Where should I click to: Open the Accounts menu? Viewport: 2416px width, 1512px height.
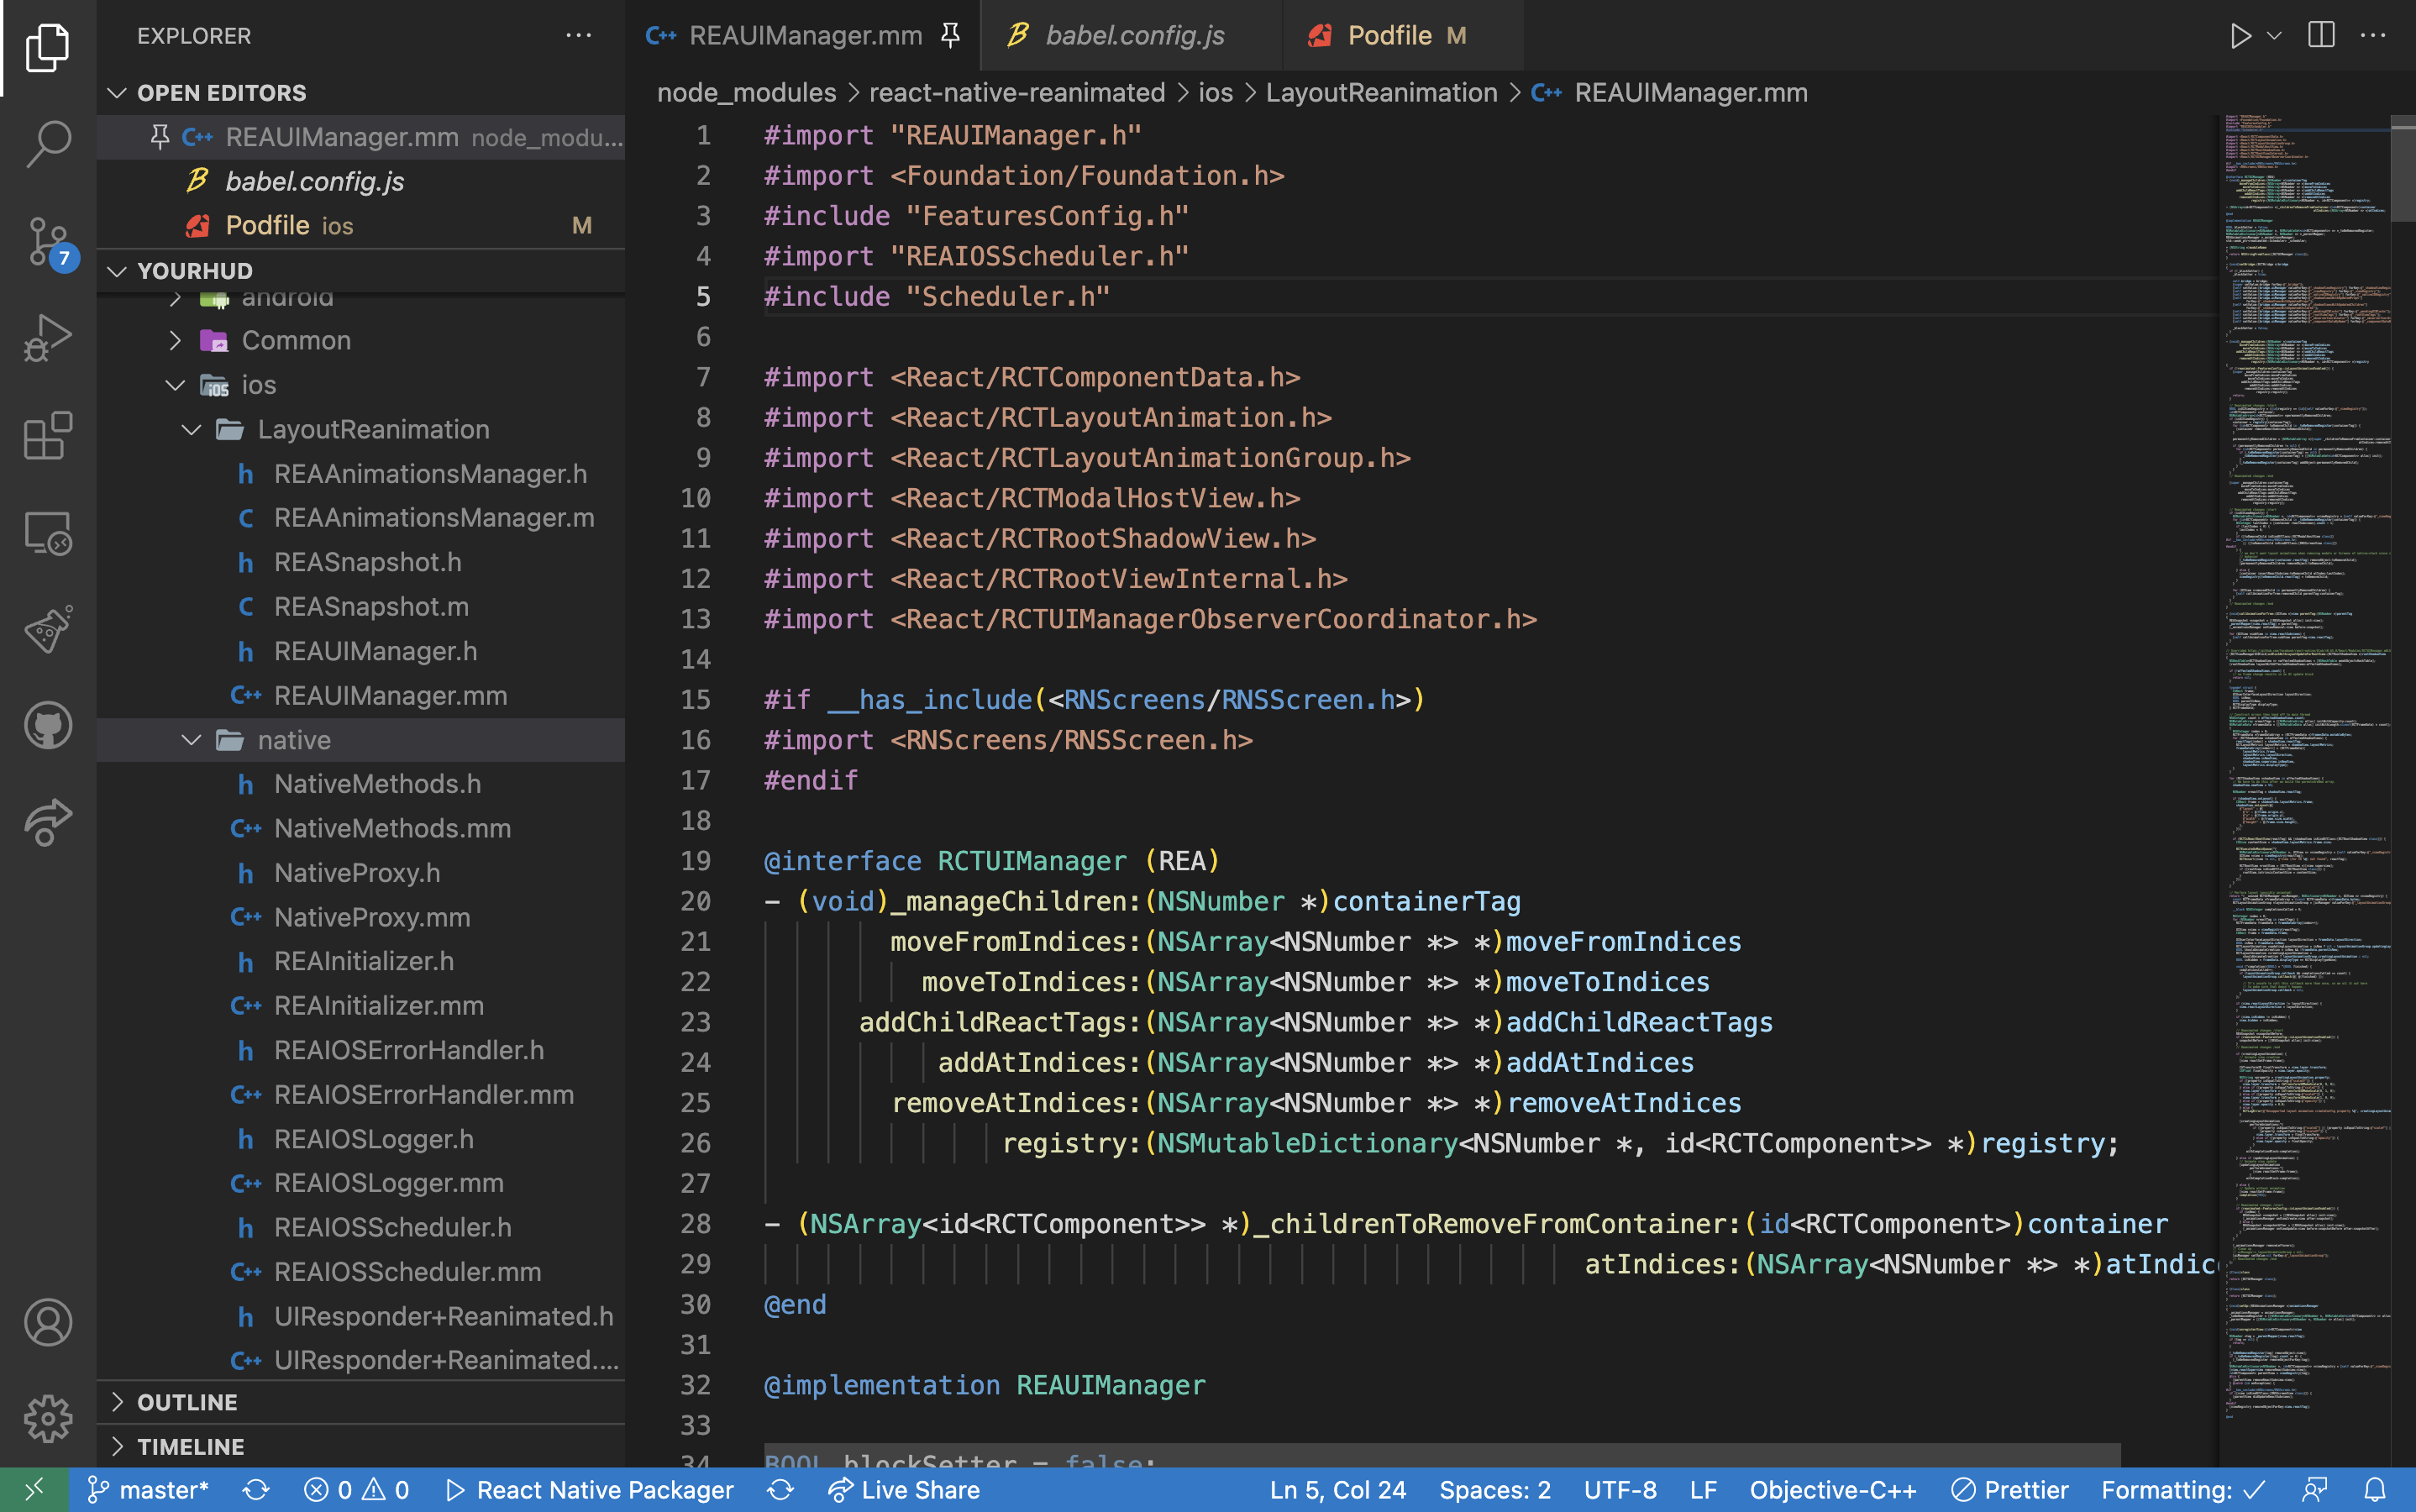pos(47,1322)
